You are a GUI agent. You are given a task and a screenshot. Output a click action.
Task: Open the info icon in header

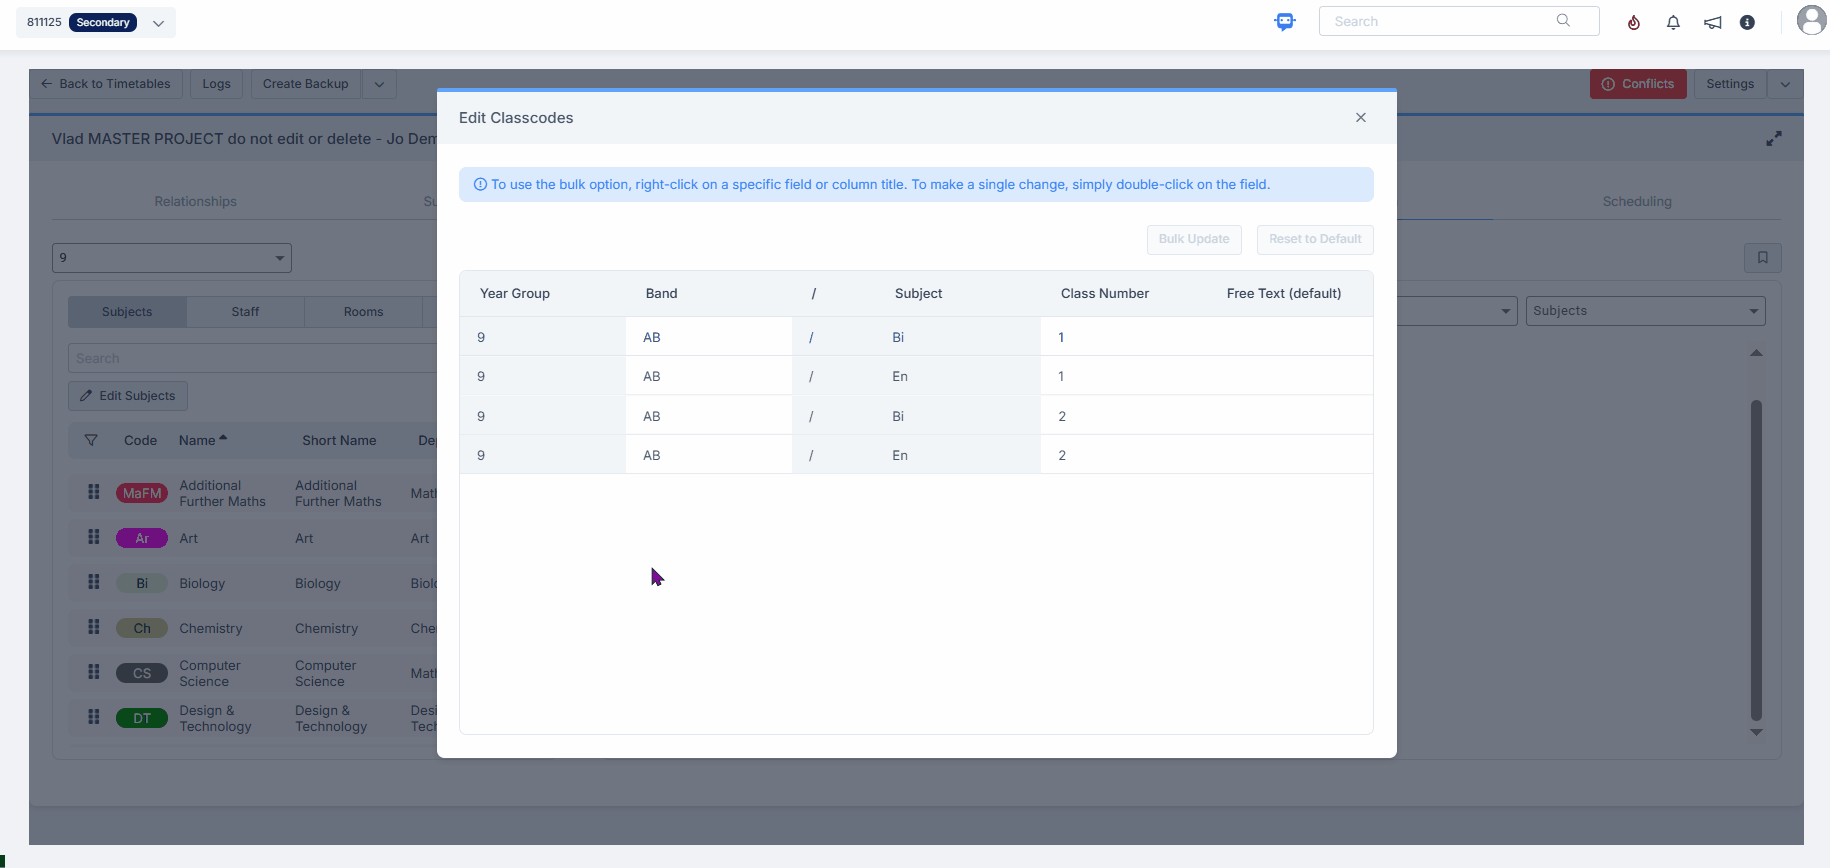(x=1747, y=22)
